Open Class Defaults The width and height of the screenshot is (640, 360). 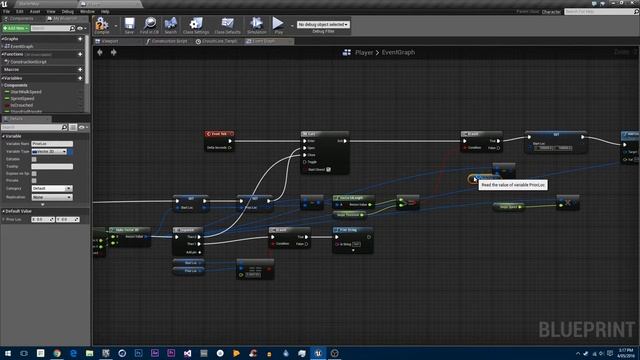click(227, 25)
